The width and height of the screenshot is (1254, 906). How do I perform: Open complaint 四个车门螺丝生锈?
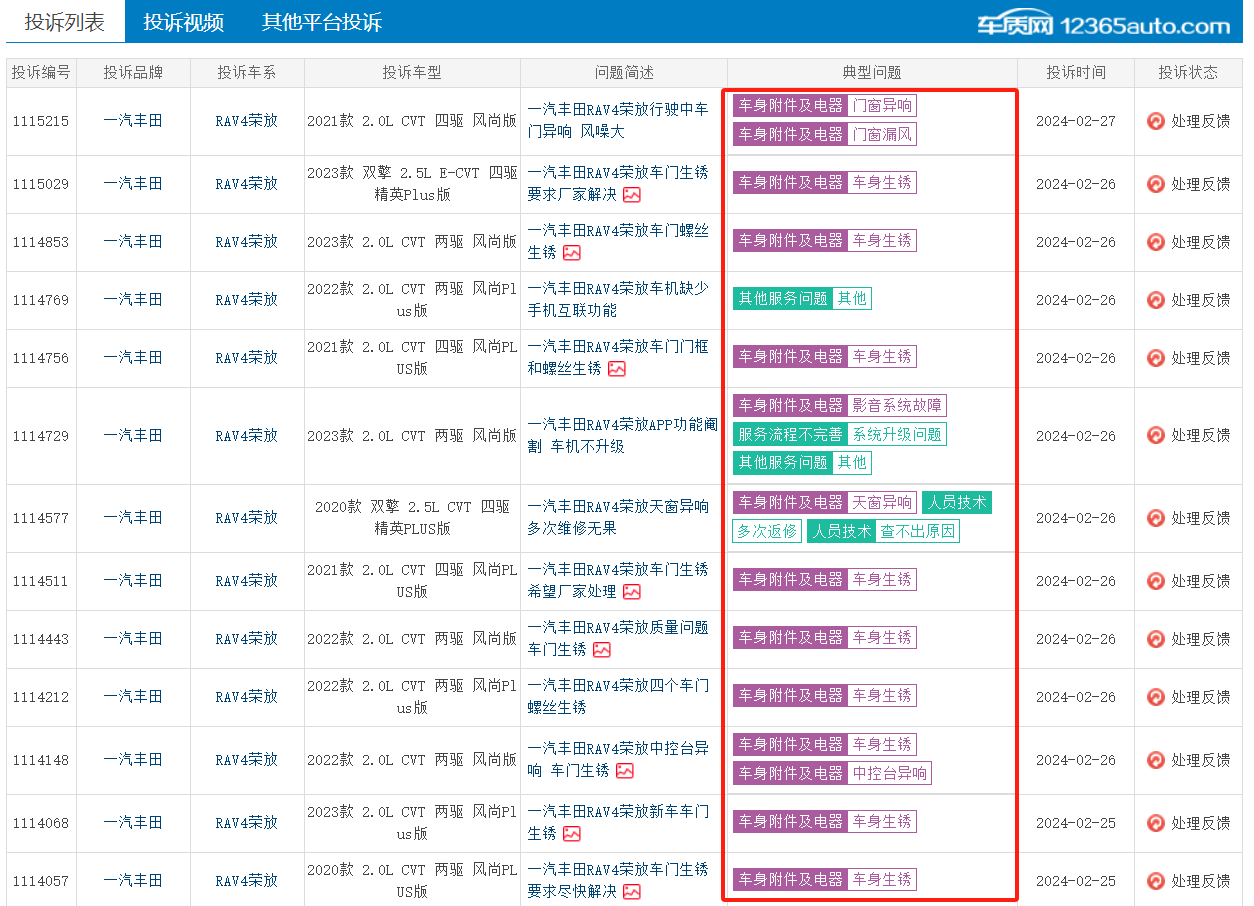618,697
